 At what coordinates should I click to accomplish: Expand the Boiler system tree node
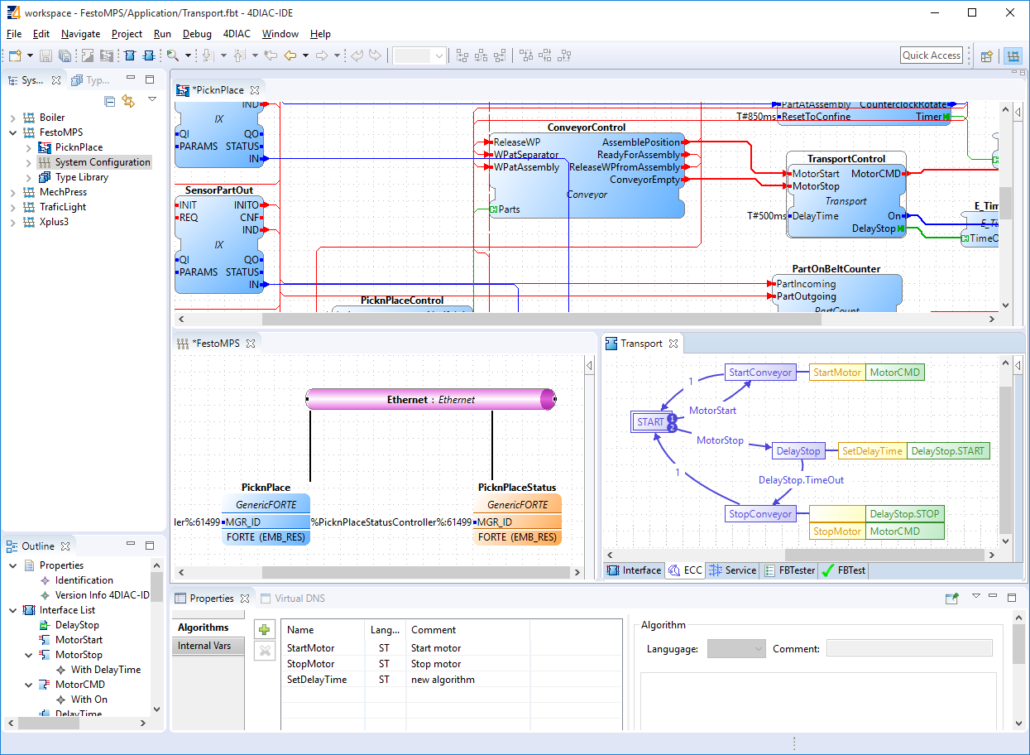[13, 117]
